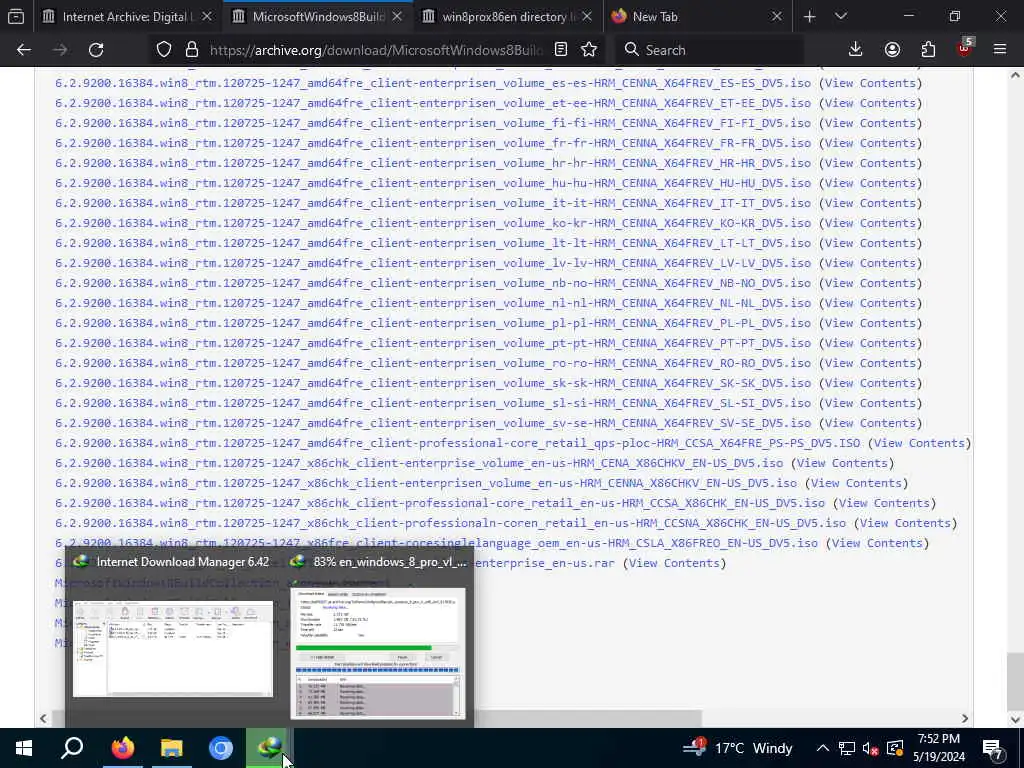1024x768 pixels.
Task: Open the Firefox account icon
Action: [892, 50]
